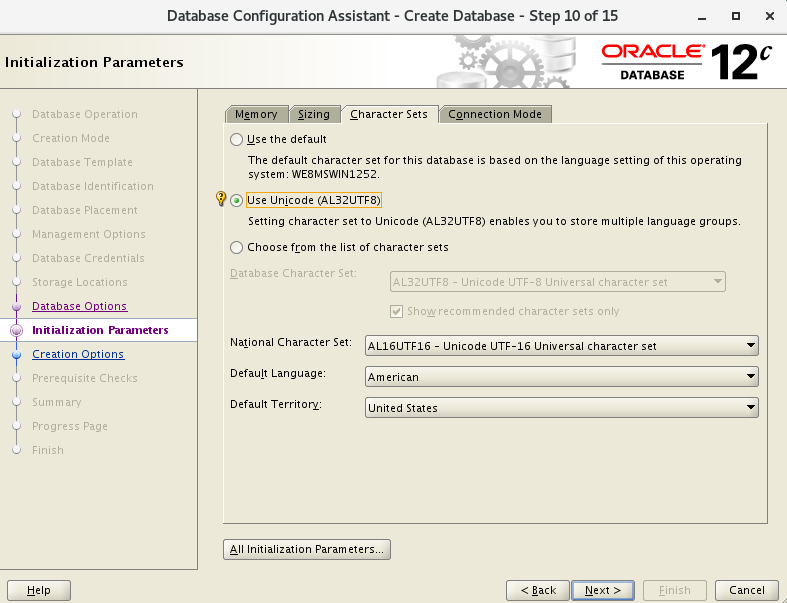The image size is (787, 603).
Task: Open the Database Options step link
Action: 79,306
